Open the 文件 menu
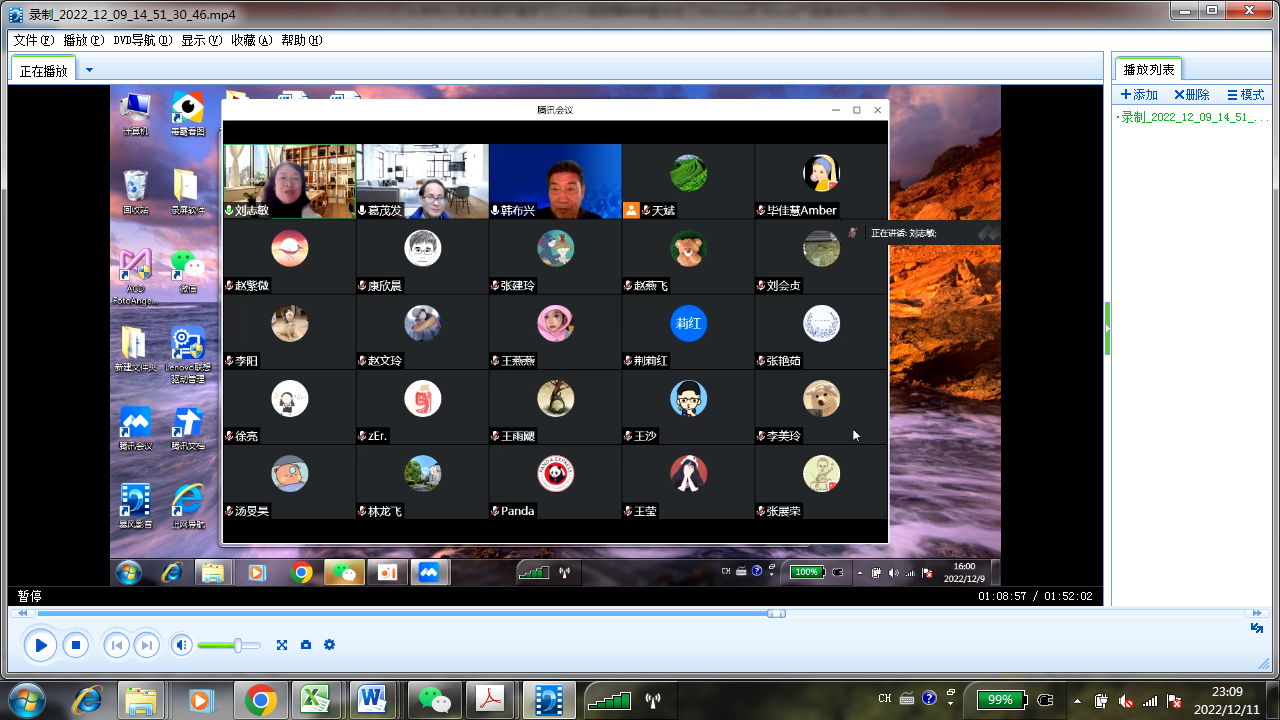Image resolution: width=1280 pixels, height=720 pixels. pos(33,40)
